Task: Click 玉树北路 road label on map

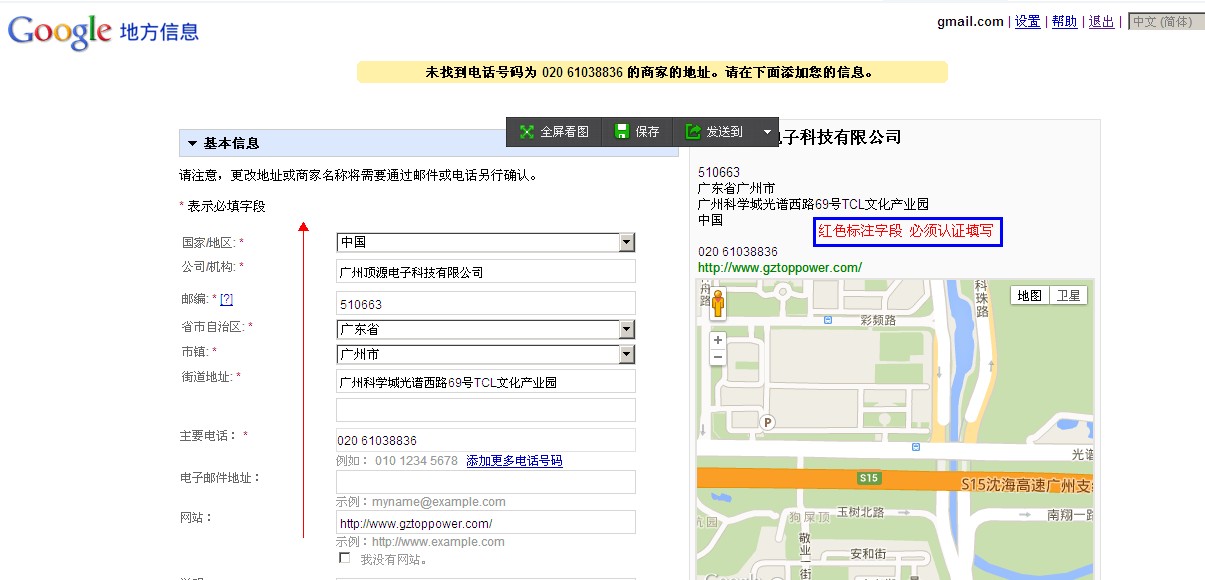Action: [x=861, y=512]
